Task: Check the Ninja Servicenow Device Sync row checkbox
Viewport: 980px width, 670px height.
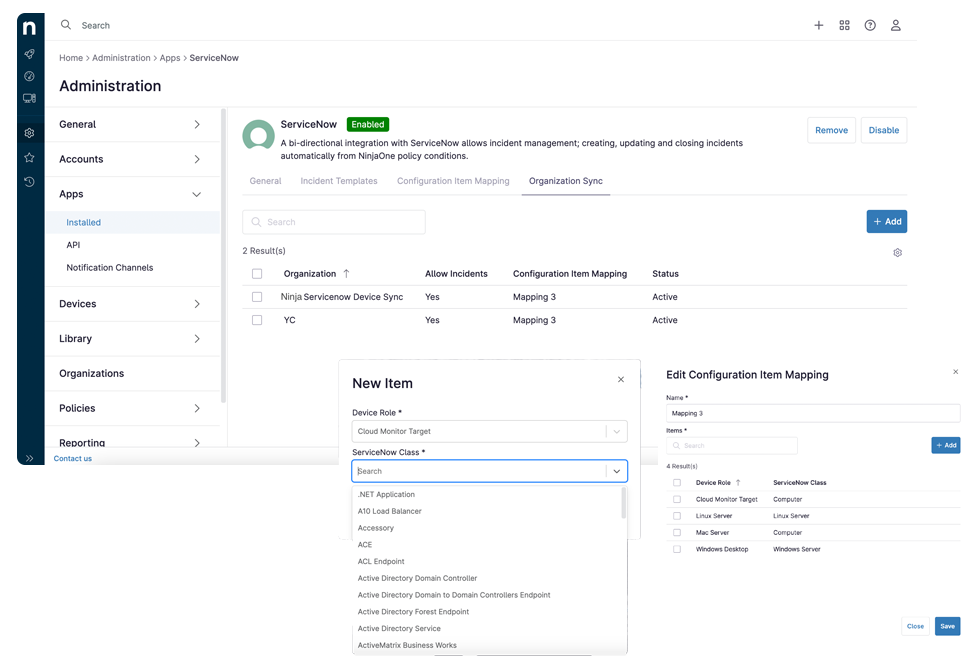Action: pyautogui.click(x=257, y=297)
